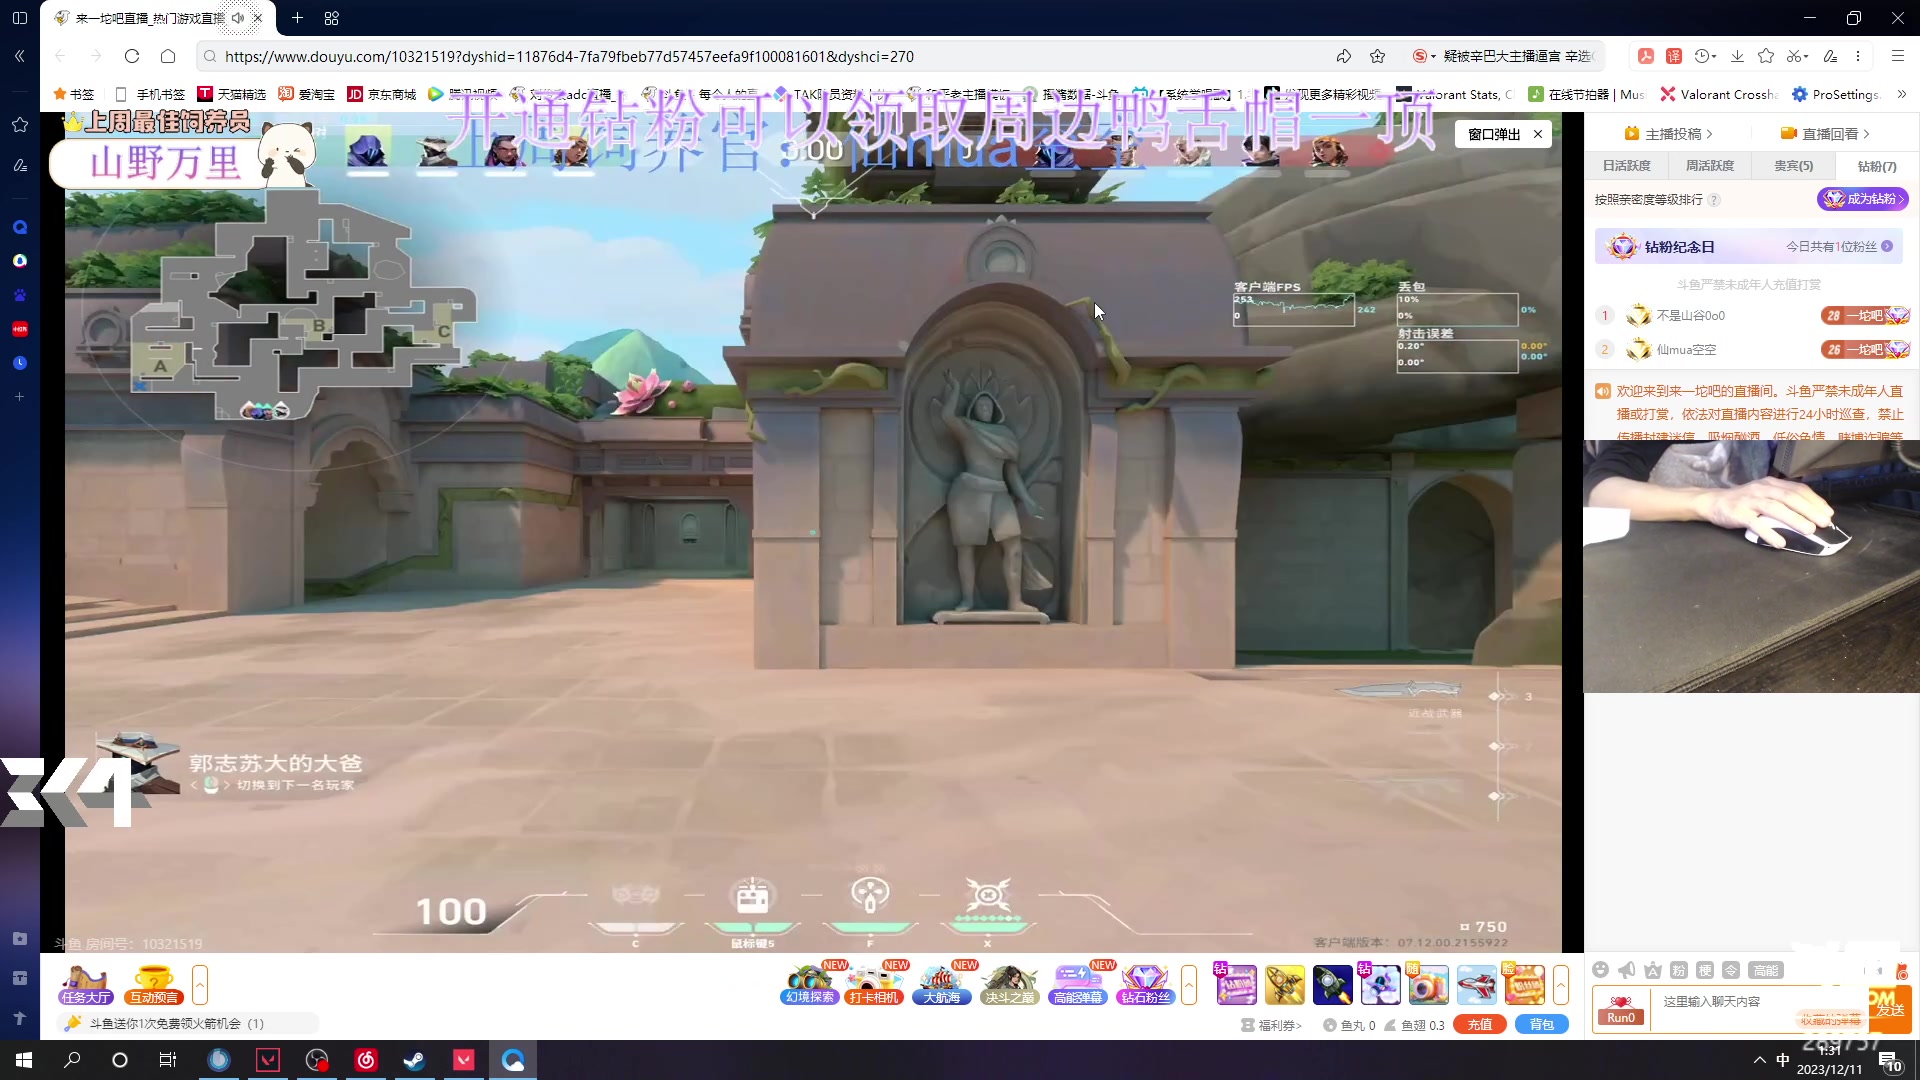Open the 大航海 voyage activity icon
Viewport: 1920px width, 1080px height.
(x=941, y=984)
